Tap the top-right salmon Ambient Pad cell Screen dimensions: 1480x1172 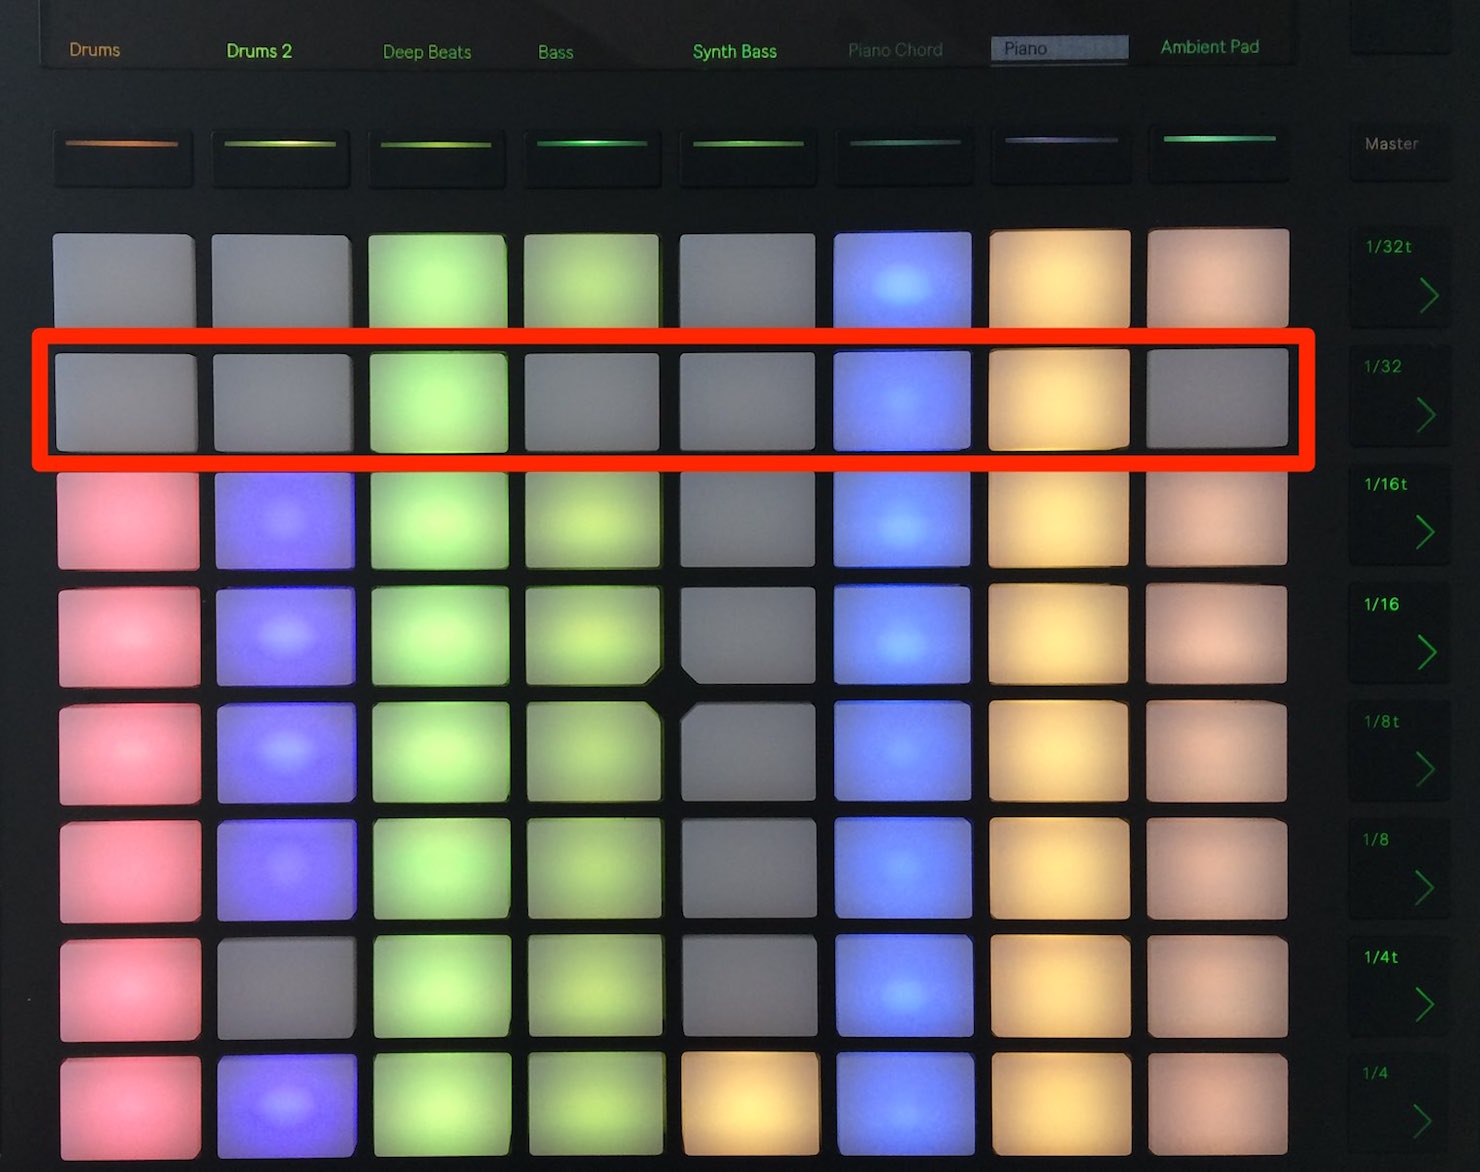coord(1215,282)
